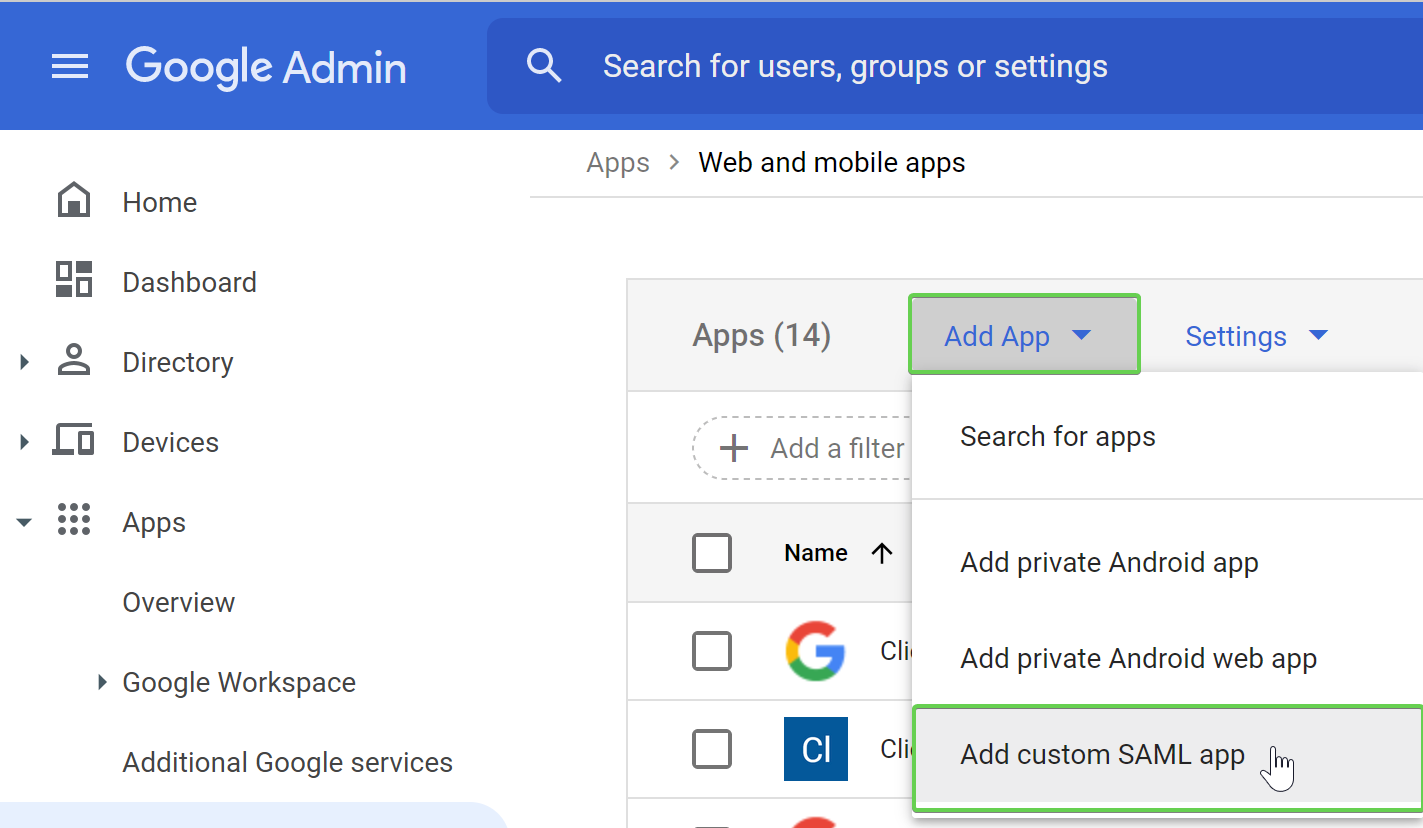The image size is (1423, 828).
Task: Open Devices in sidebar
Action: [x=170, y=442]
